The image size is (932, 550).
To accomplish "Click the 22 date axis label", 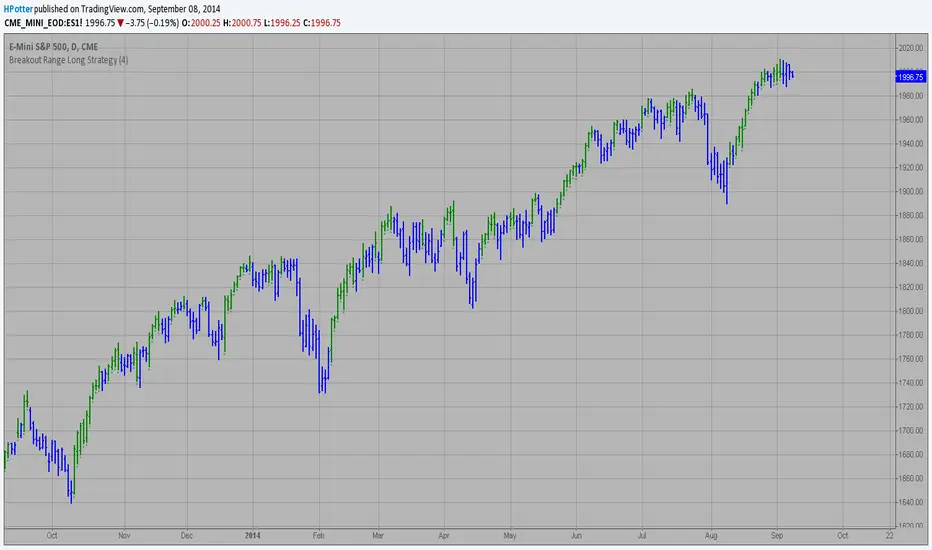I will [x=889, y=536].
